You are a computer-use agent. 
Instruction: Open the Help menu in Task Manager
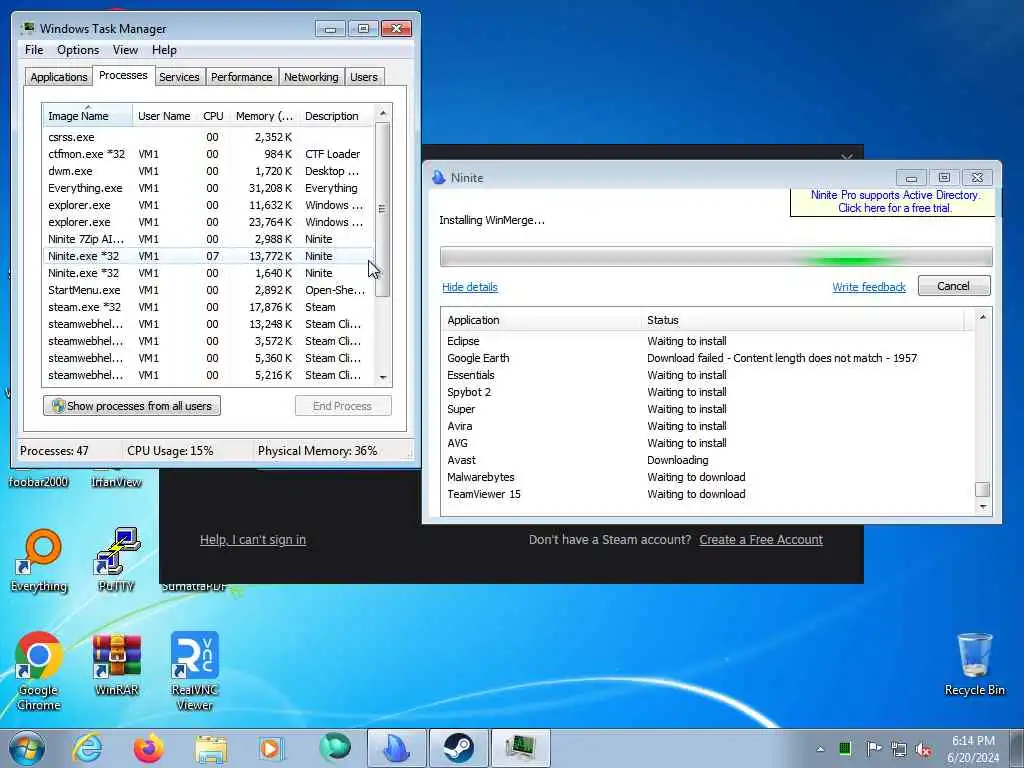(x=164, y=50)
